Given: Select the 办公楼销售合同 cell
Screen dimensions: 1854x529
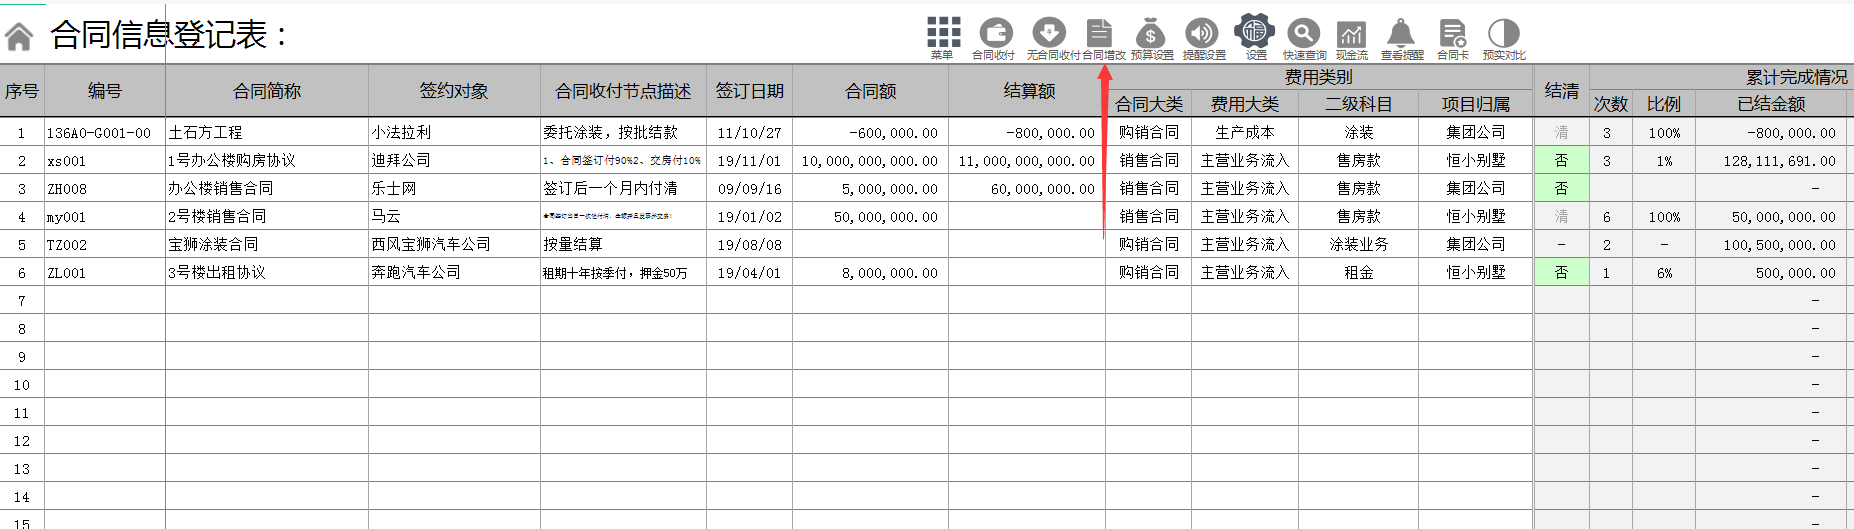Looking at the screenshot, I should tap(267, 188).
